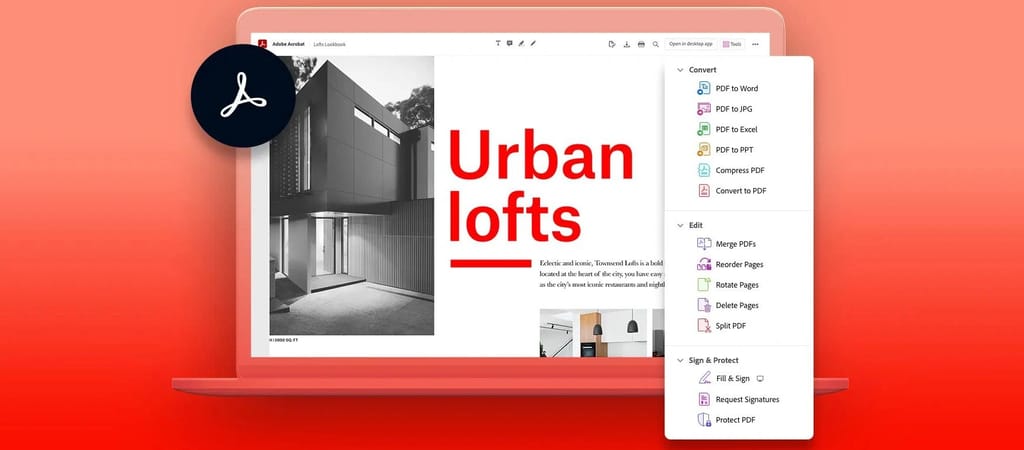Collapse the Edit section chevron
The width and height of the screenshot is (1024, 450).
(680, 225)
